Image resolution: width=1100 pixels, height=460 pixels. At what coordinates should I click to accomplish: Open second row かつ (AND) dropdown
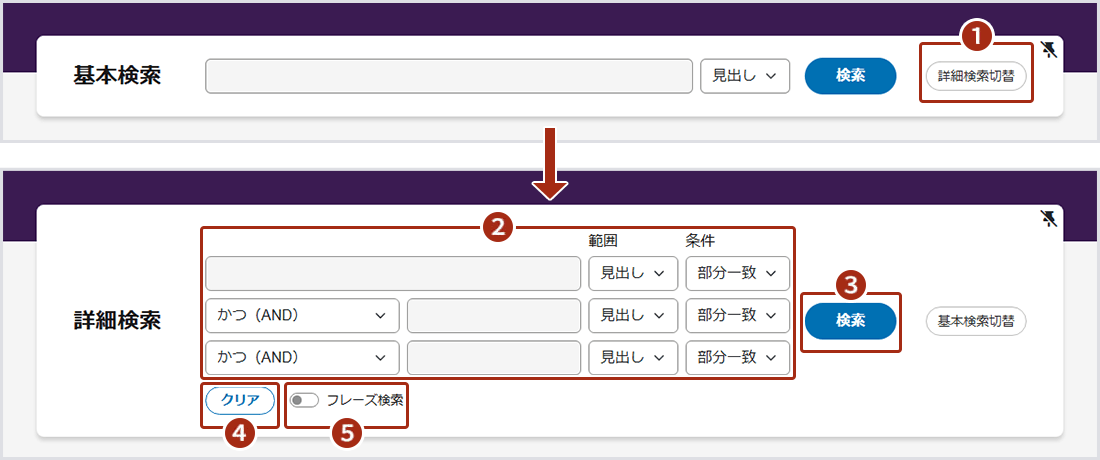pos(302,316)
